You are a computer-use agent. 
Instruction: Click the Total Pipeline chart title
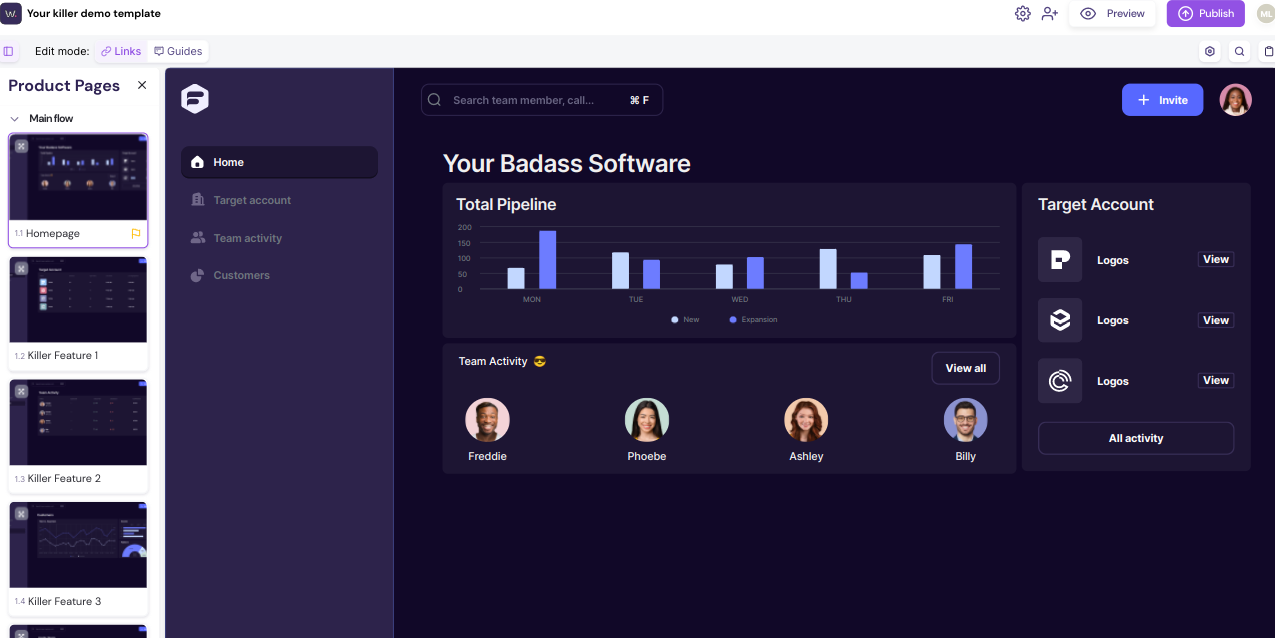[x=506, y=204]
